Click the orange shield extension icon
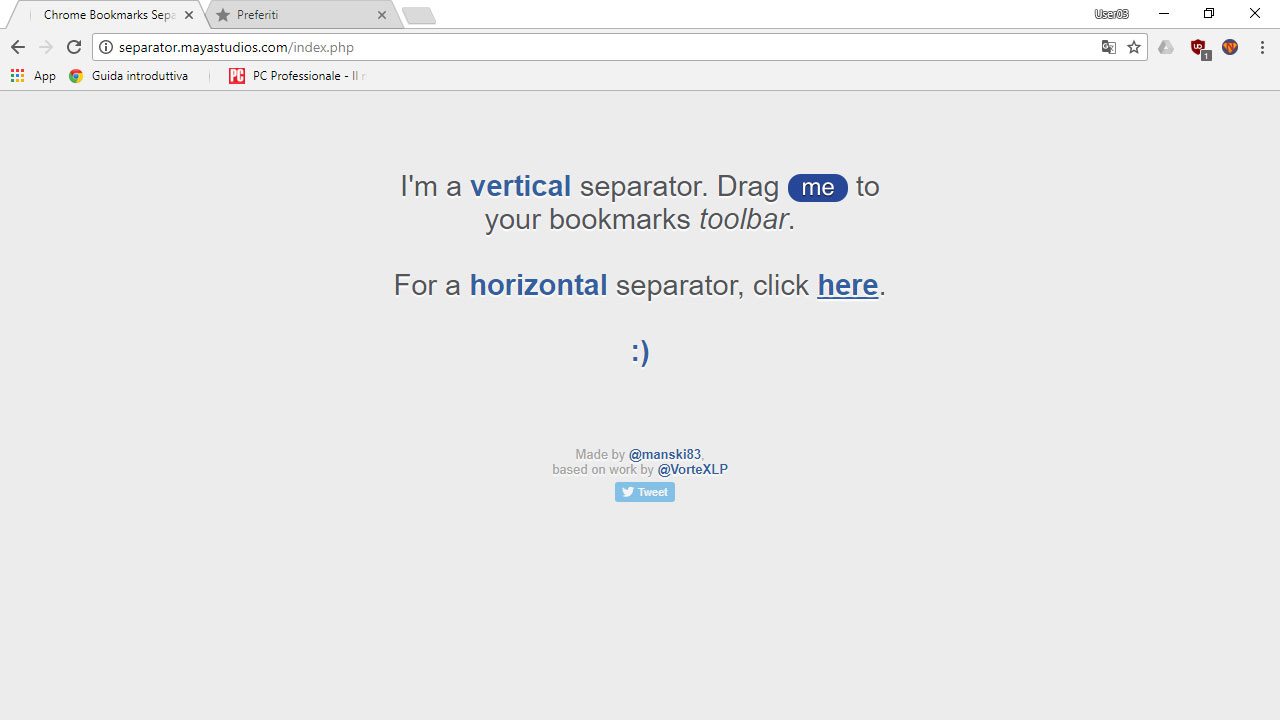This screenshot has height=720, width=1280. (1230, 47)
